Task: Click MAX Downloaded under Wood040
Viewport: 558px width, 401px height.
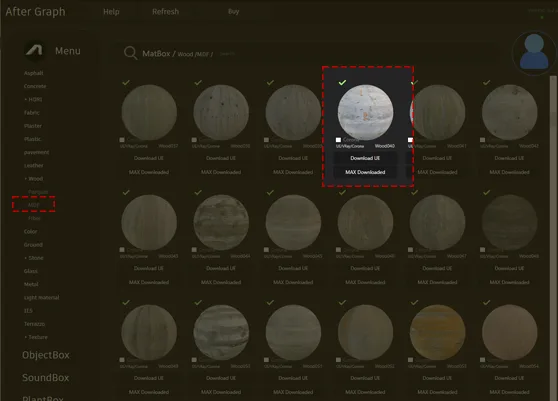Action: (x=365, y=172)
